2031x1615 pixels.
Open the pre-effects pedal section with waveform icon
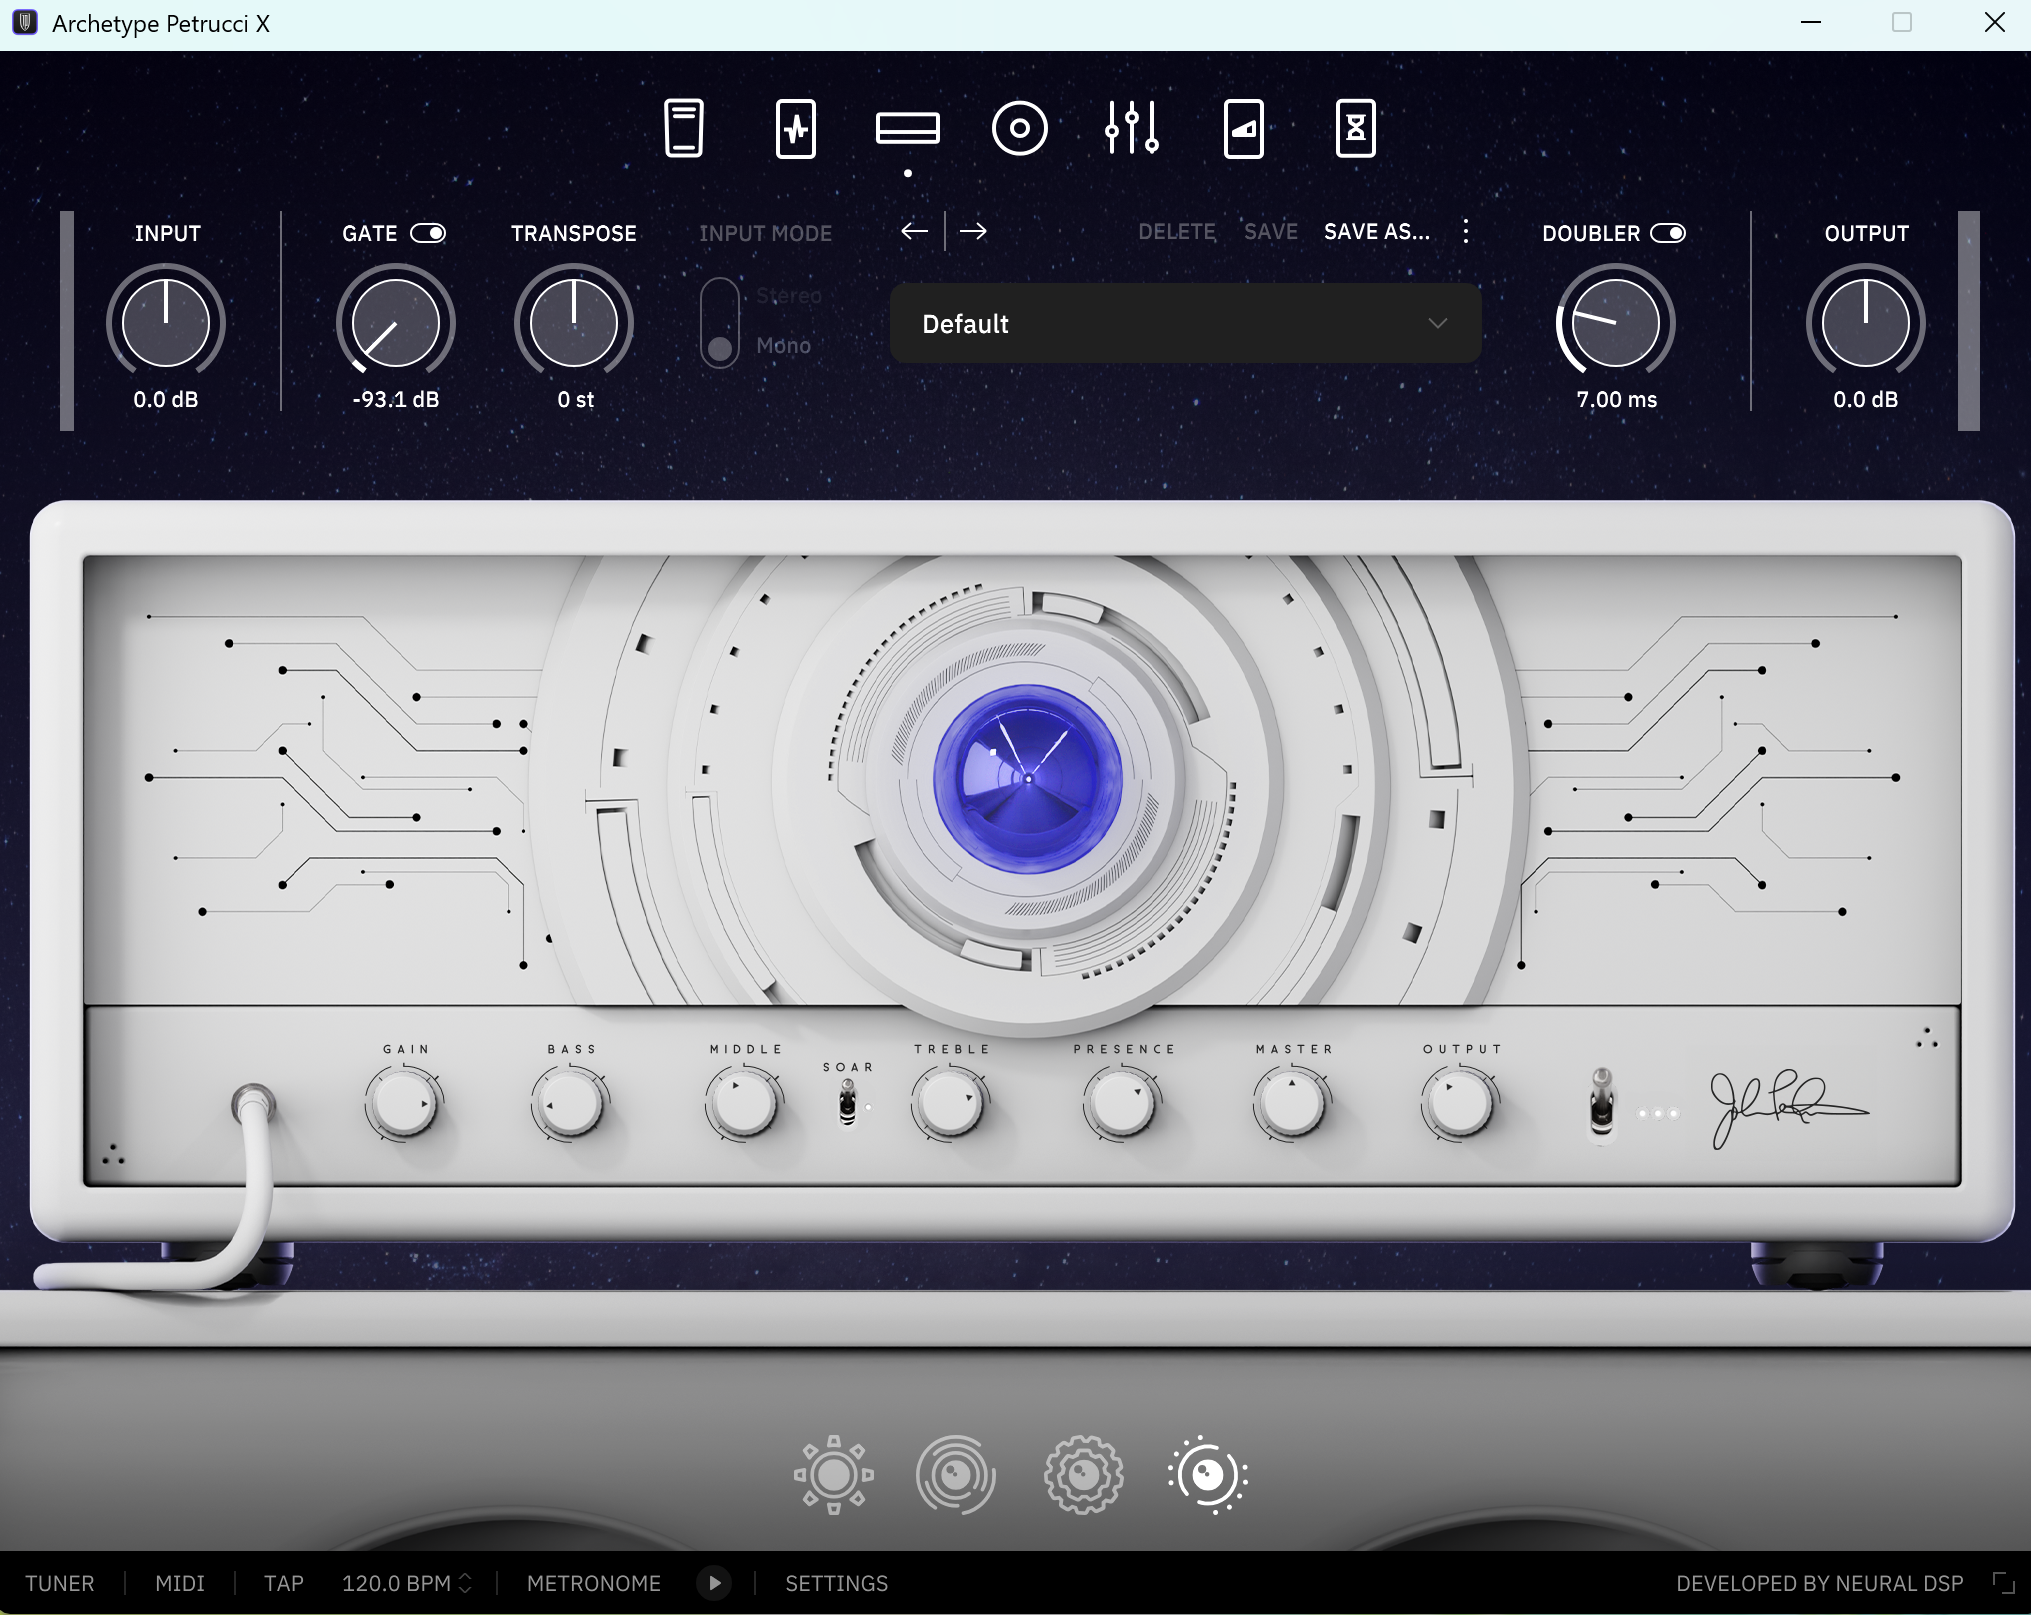coord(796,128)
